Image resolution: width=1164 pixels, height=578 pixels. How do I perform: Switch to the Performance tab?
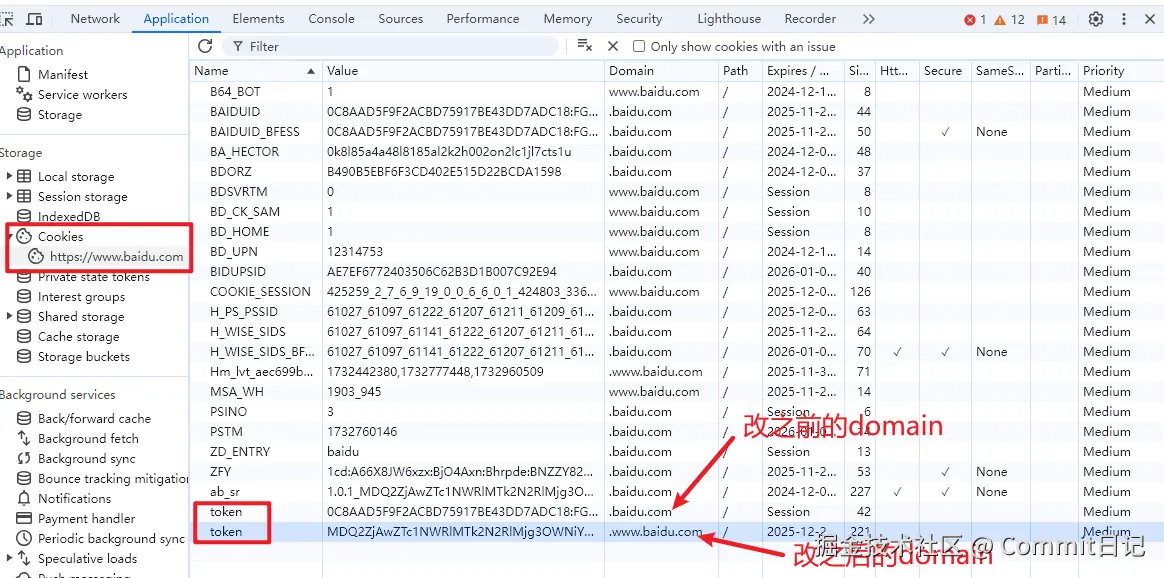[x=483, y=19]
